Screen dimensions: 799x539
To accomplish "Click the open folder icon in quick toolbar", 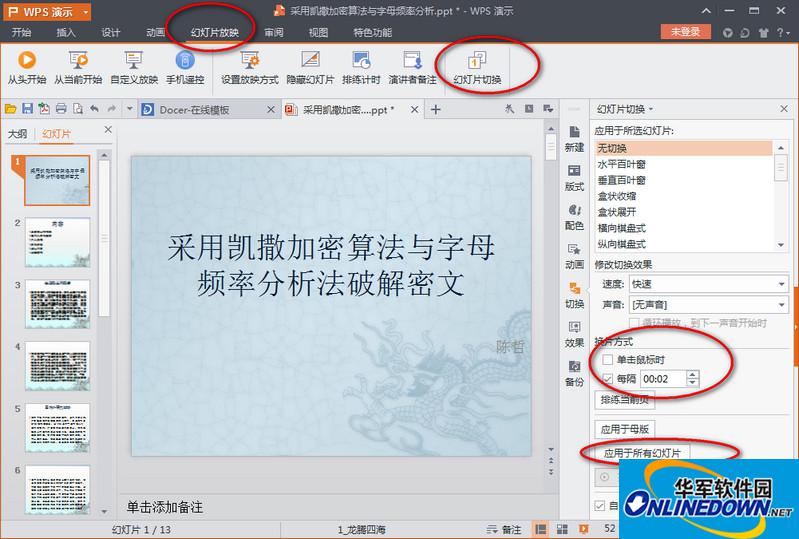I will (11, 109).
